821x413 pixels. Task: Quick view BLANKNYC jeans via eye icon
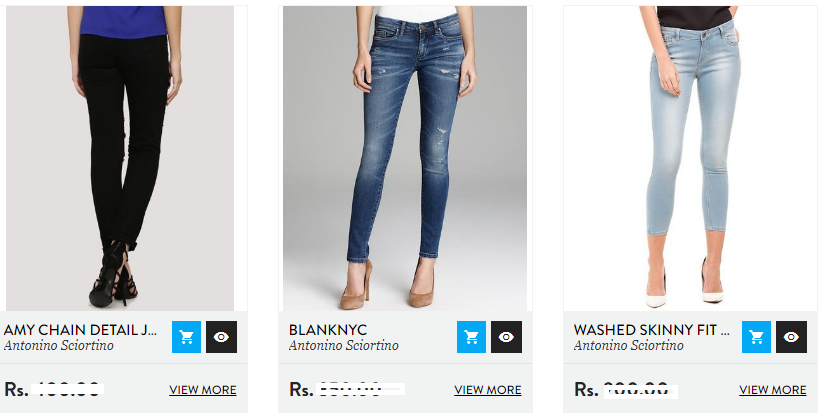pos(506,337)
